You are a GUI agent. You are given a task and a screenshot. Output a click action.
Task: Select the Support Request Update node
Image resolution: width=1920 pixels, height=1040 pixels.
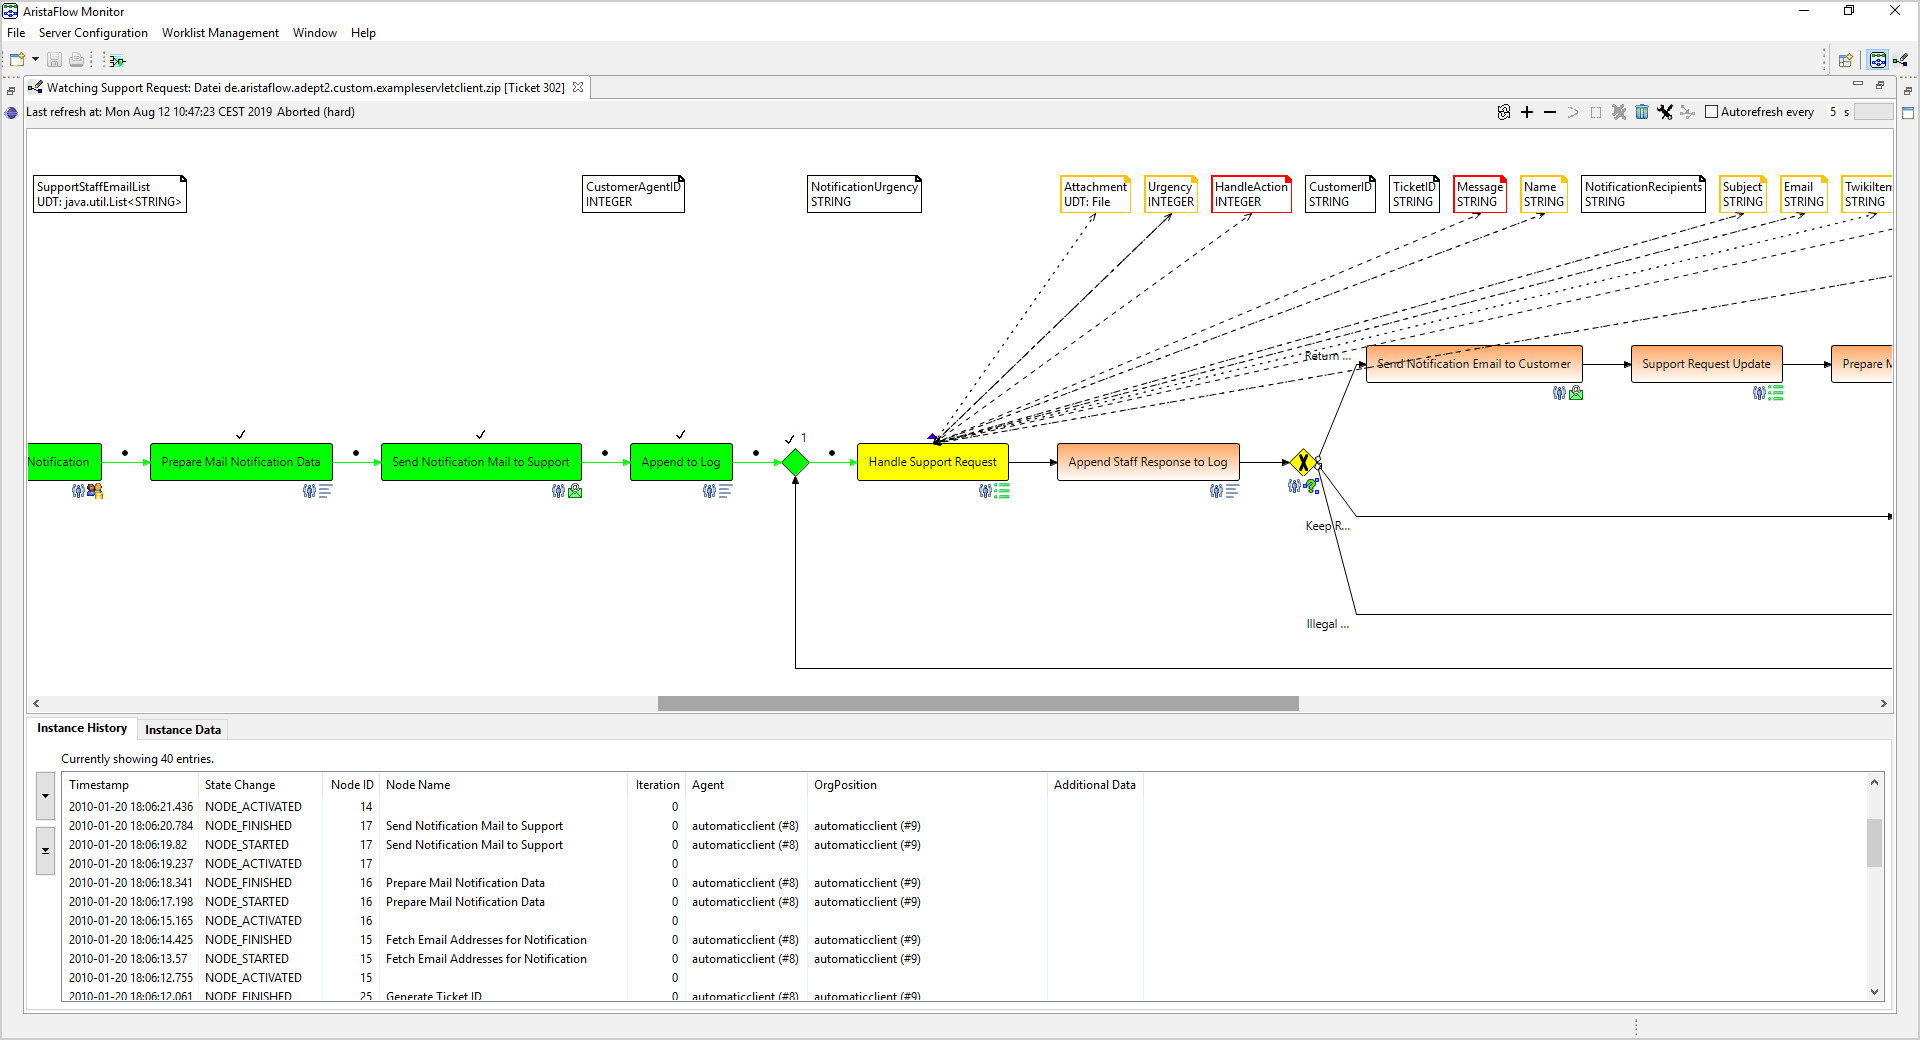1706,364
